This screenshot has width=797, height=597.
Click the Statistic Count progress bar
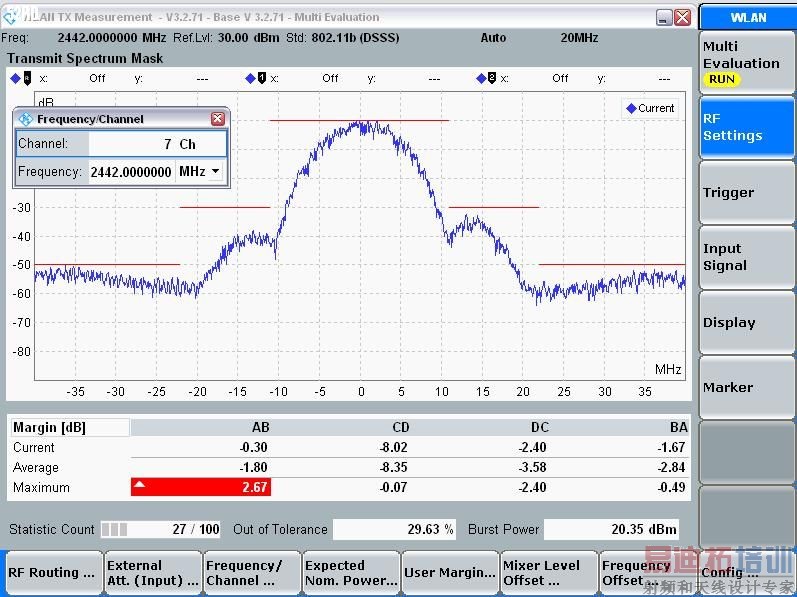pyautogui.click(x=114, y=529)
